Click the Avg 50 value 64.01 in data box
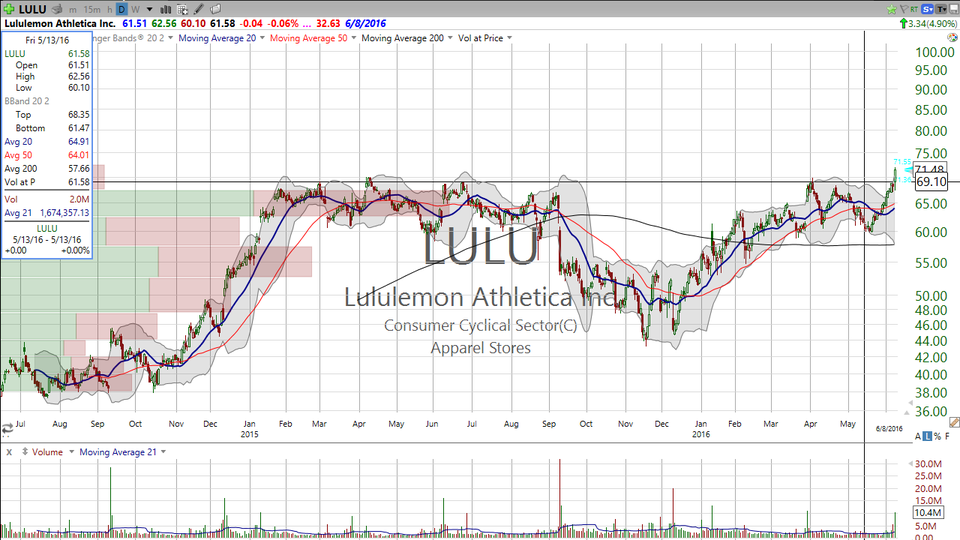Image resolution: width=960 pixels, height=540 pixels. [x=78, y=155]
